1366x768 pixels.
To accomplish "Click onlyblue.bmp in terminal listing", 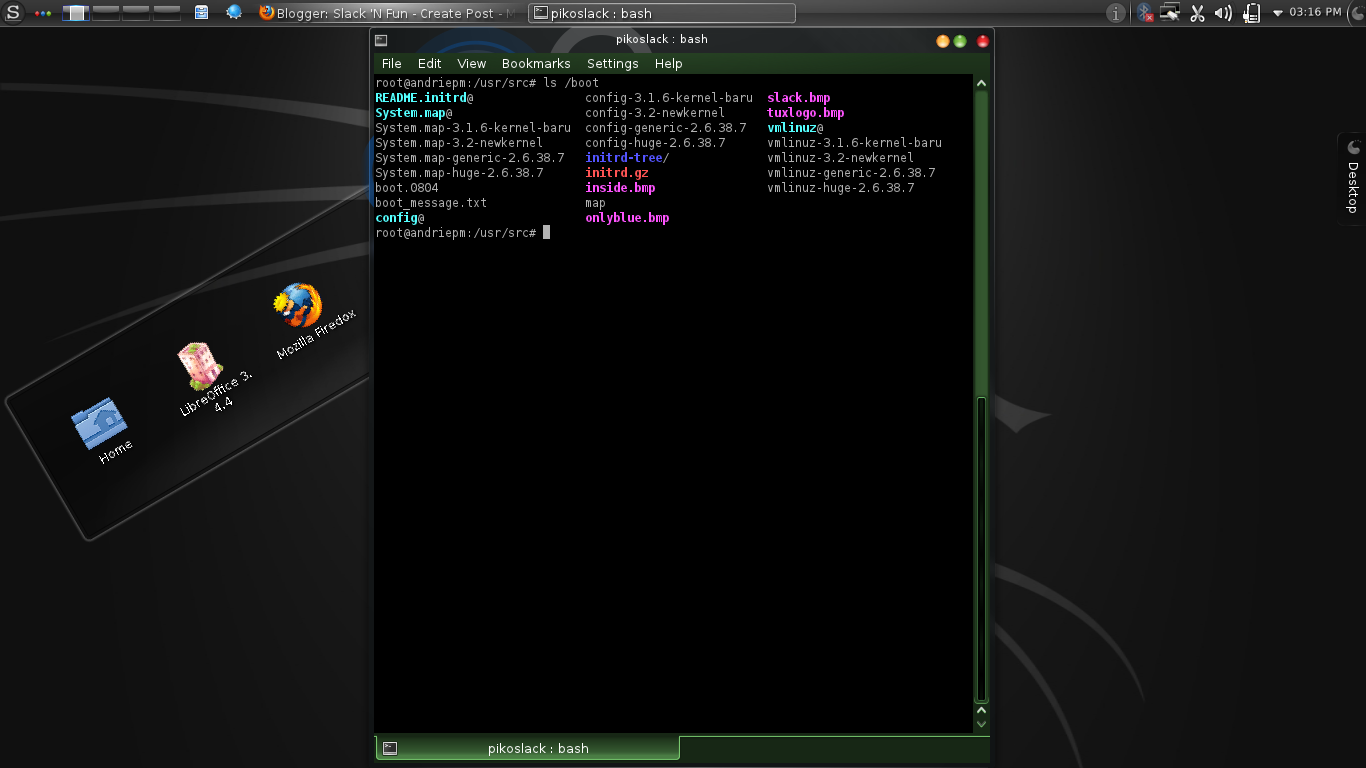I will (x=627, y=218).
